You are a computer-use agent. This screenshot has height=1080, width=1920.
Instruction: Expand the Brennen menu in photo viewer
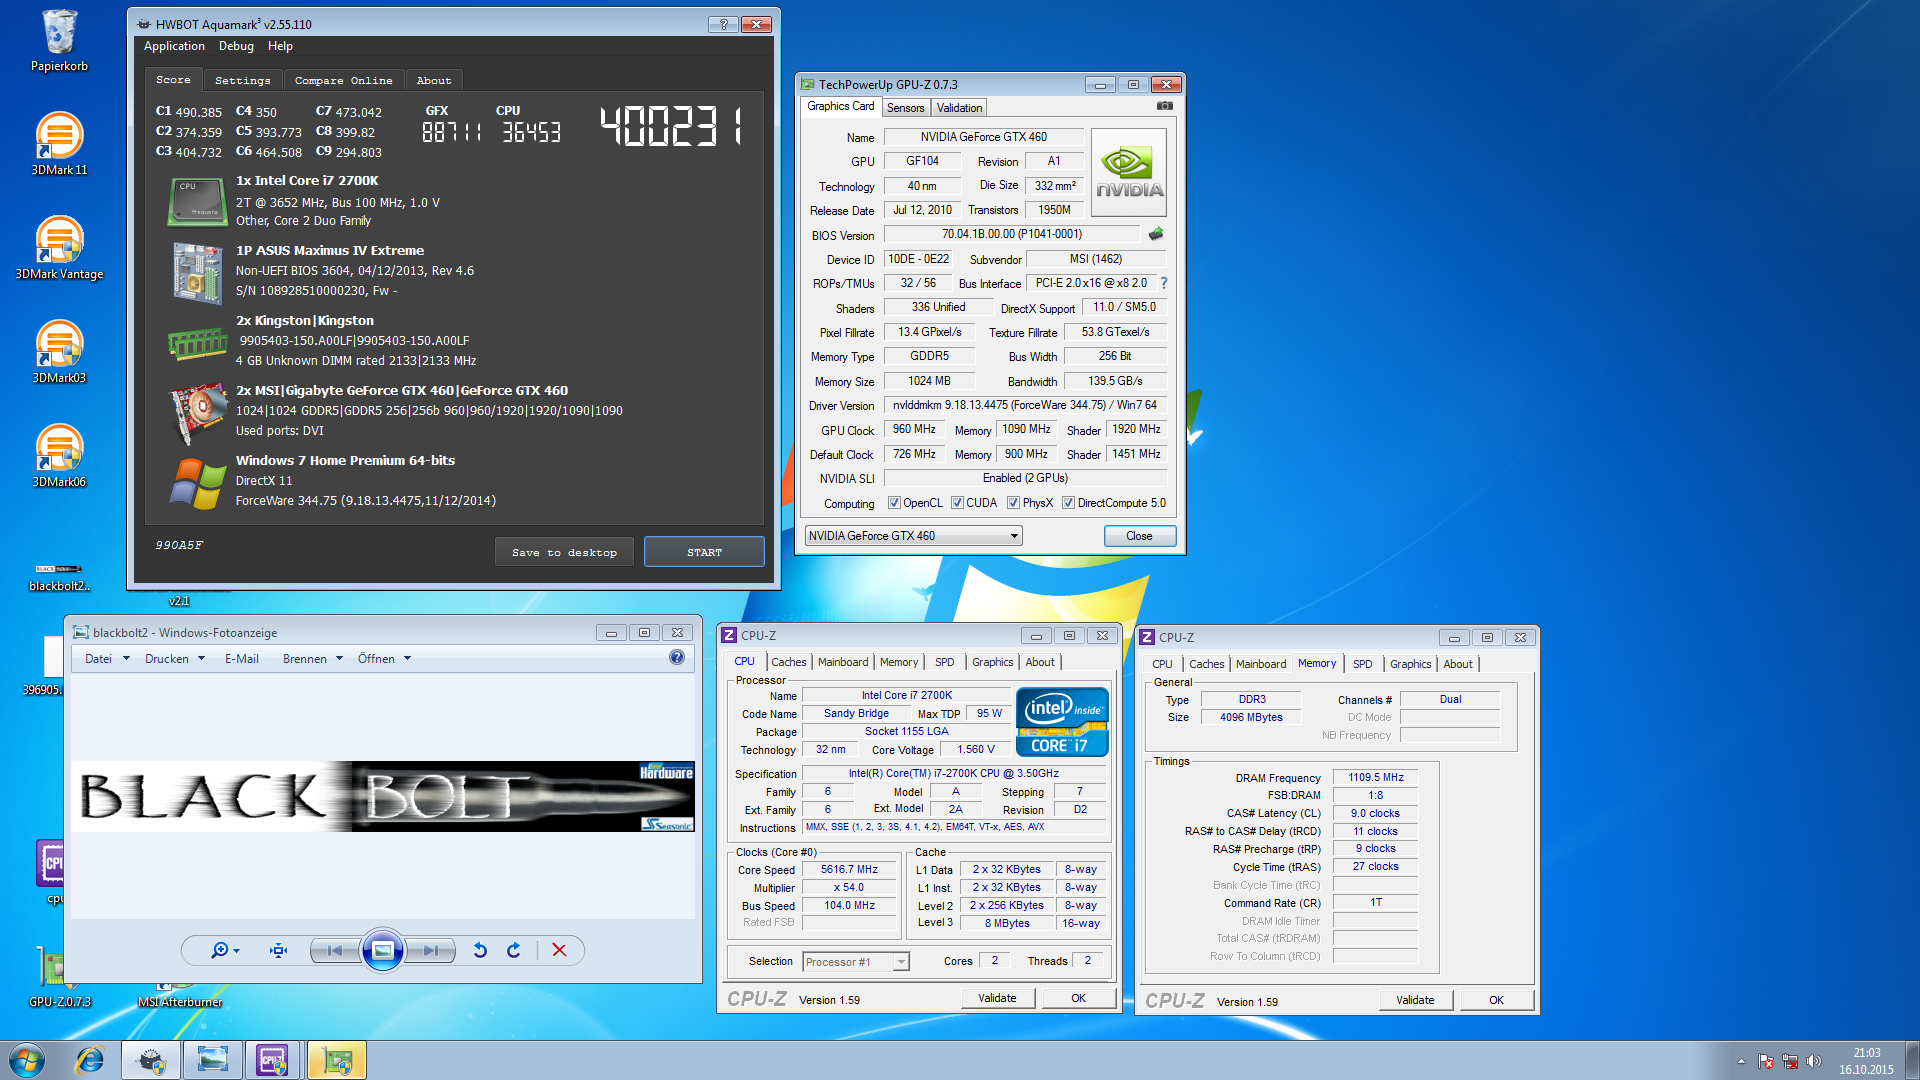[x=313, y=659]
